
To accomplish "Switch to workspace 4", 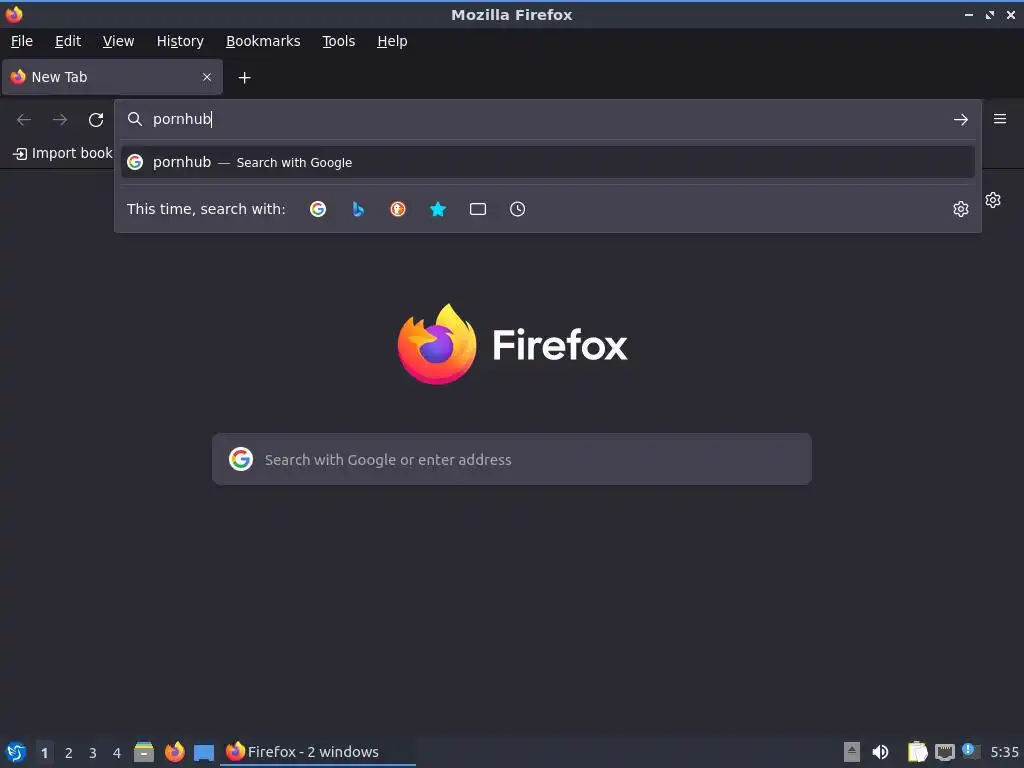I will pyautogui.click(x=117, y=752).
